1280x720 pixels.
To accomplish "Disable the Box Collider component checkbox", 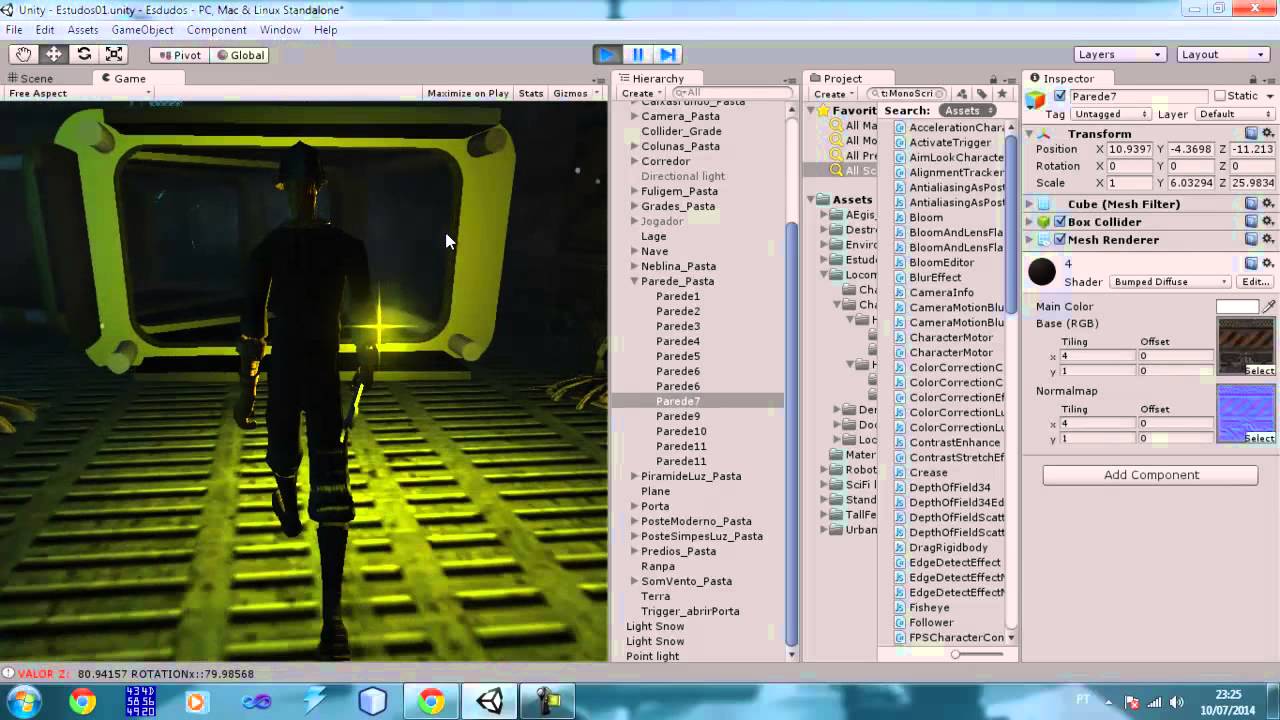I will [1060, 222].
